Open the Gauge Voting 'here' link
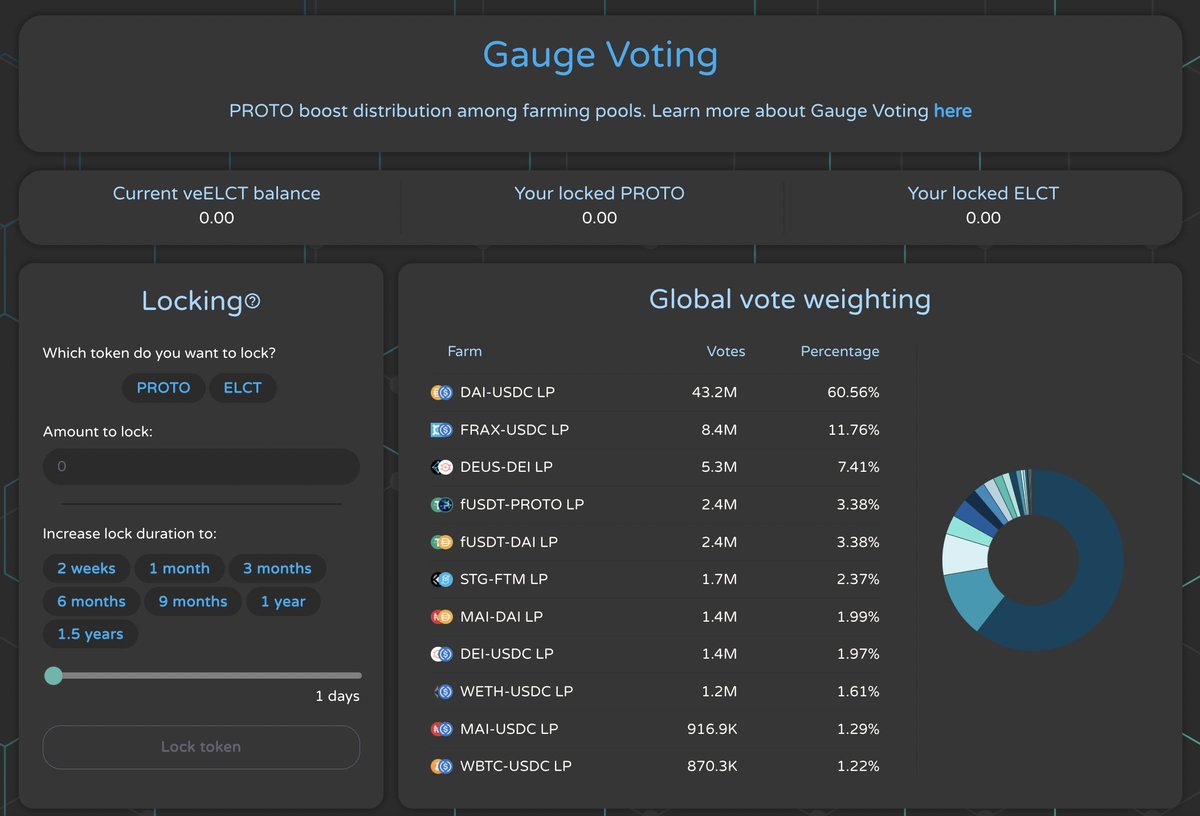Image resolution: width=1200 pixels, height=816 pixels. click(x=952, y=111)
